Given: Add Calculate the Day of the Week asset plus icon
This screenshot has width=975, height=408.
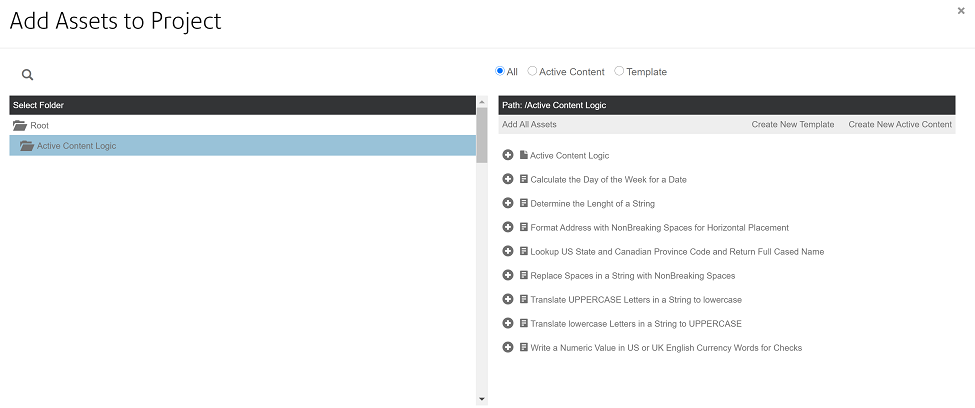Looking at the screenshot, I should tap(507, 179).
